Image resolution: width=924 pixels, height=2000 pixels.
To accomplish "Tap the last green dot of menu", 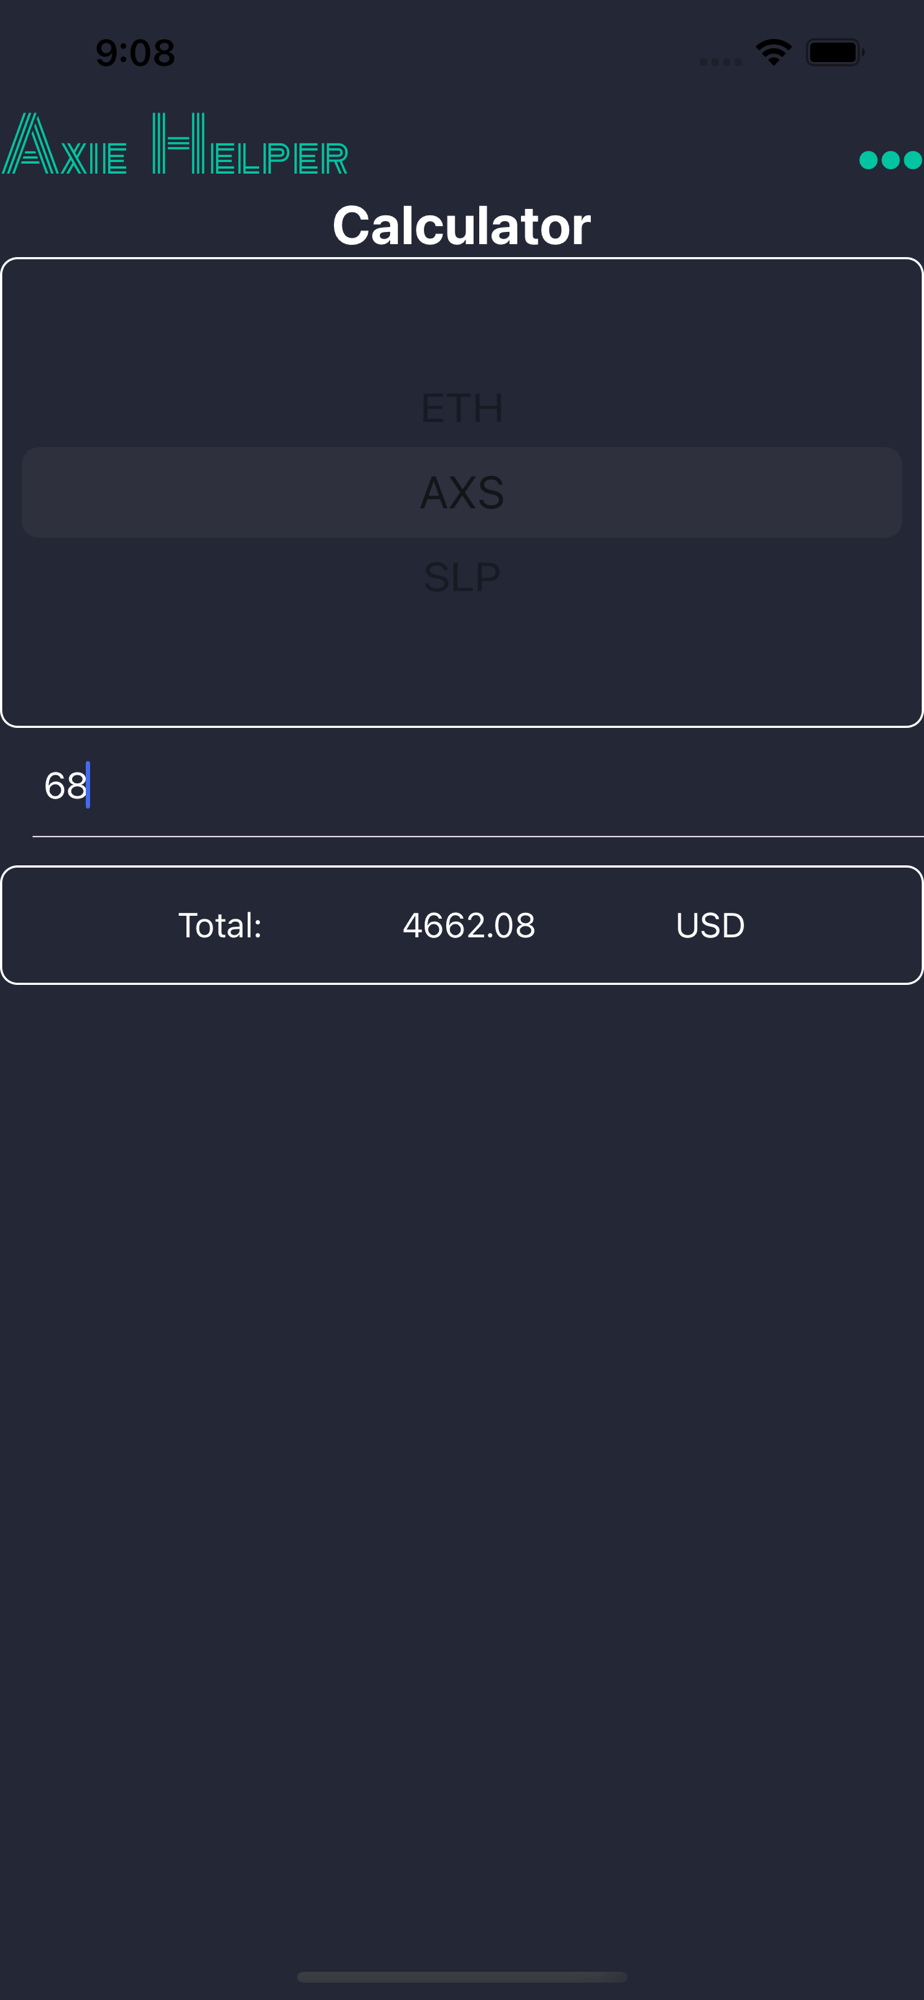I will point(913,160).
